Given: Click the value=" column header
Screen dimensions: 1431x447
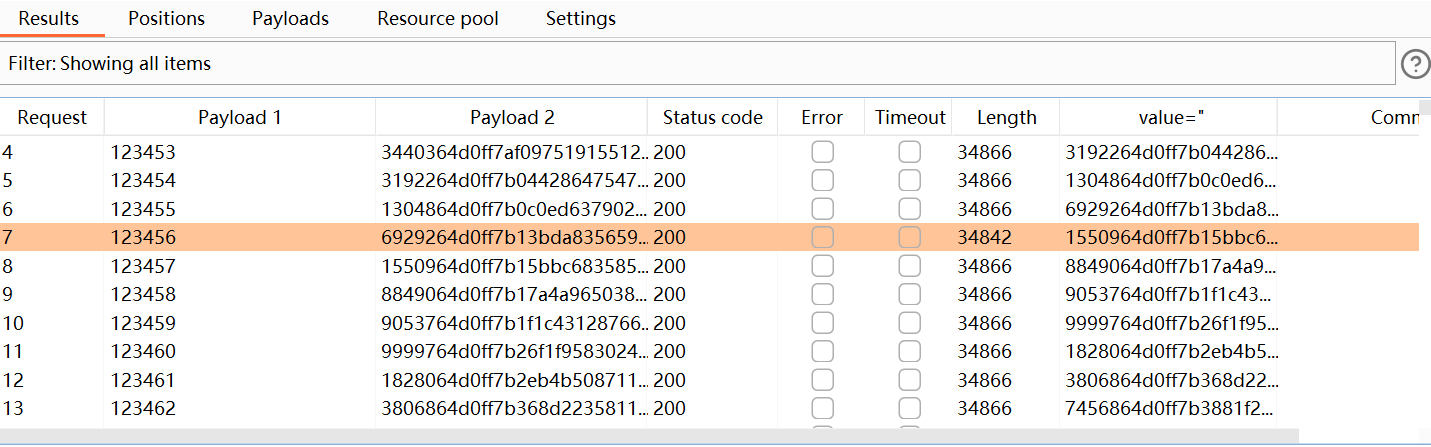Looking at the screenshot, I should pyautogui.click(x=1170, y=117).
